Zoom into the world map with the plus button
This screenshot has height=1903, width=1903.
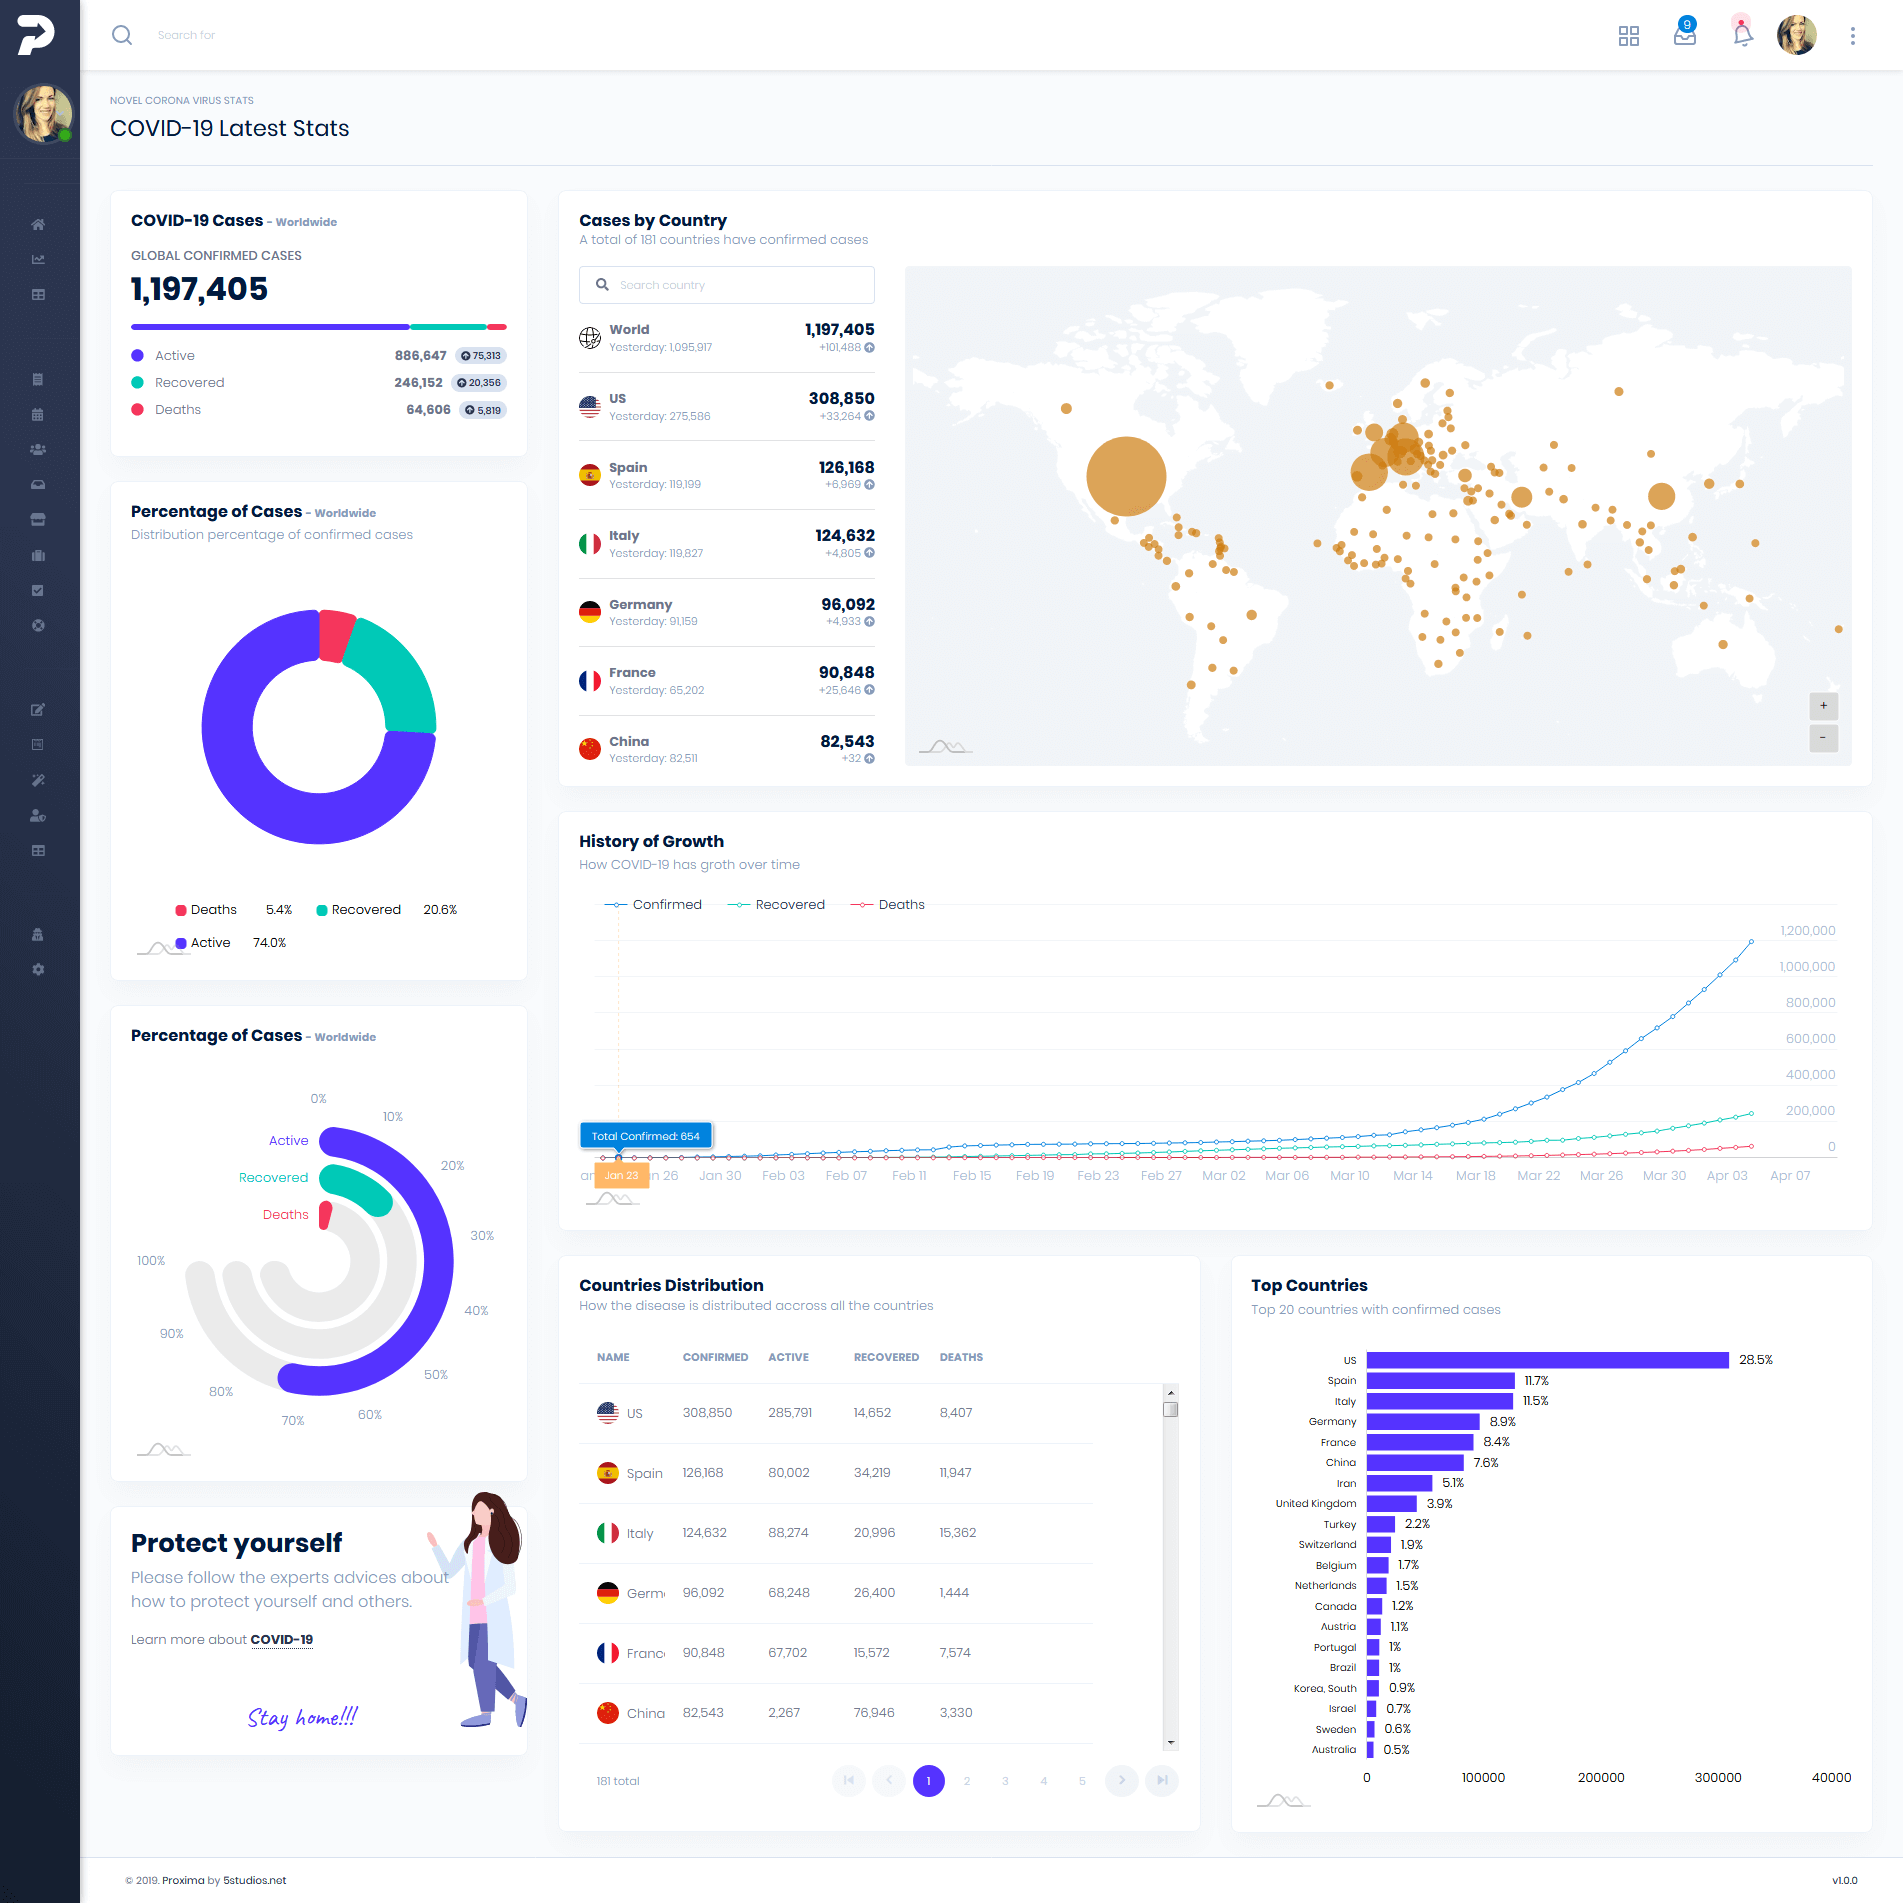[1823, 707]
